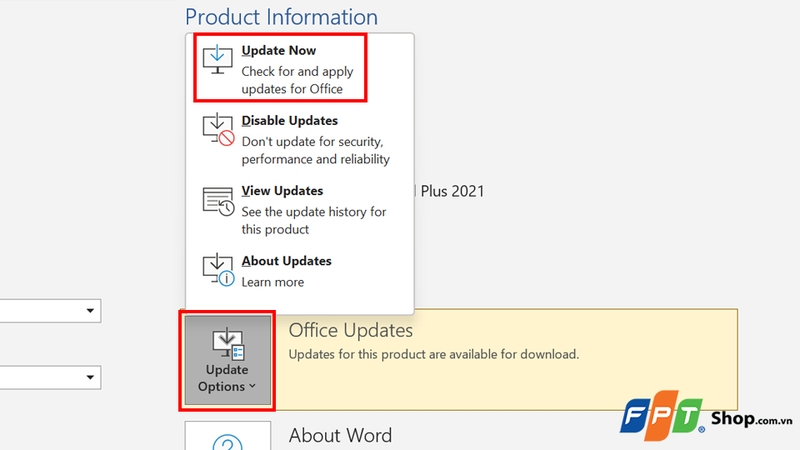
Task: Click the Disable Updates blocked icon
Action: [x=218, y=130]
